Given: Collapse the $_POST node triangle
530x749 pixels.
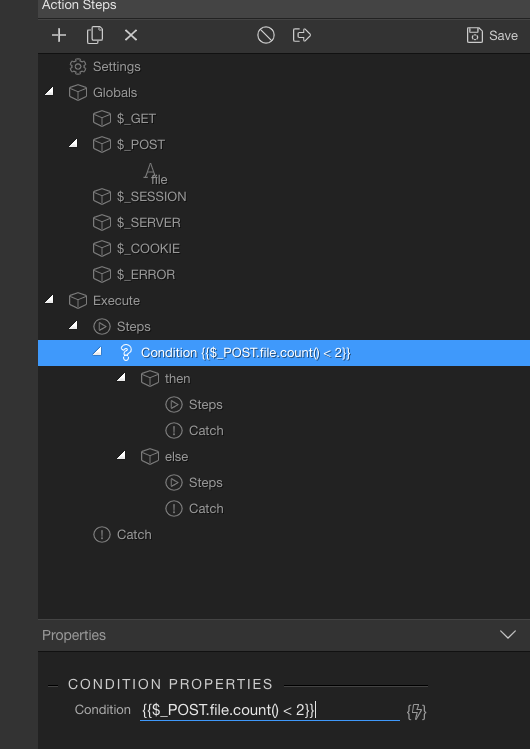Looking at the screenshot, I should click(73, 143).
